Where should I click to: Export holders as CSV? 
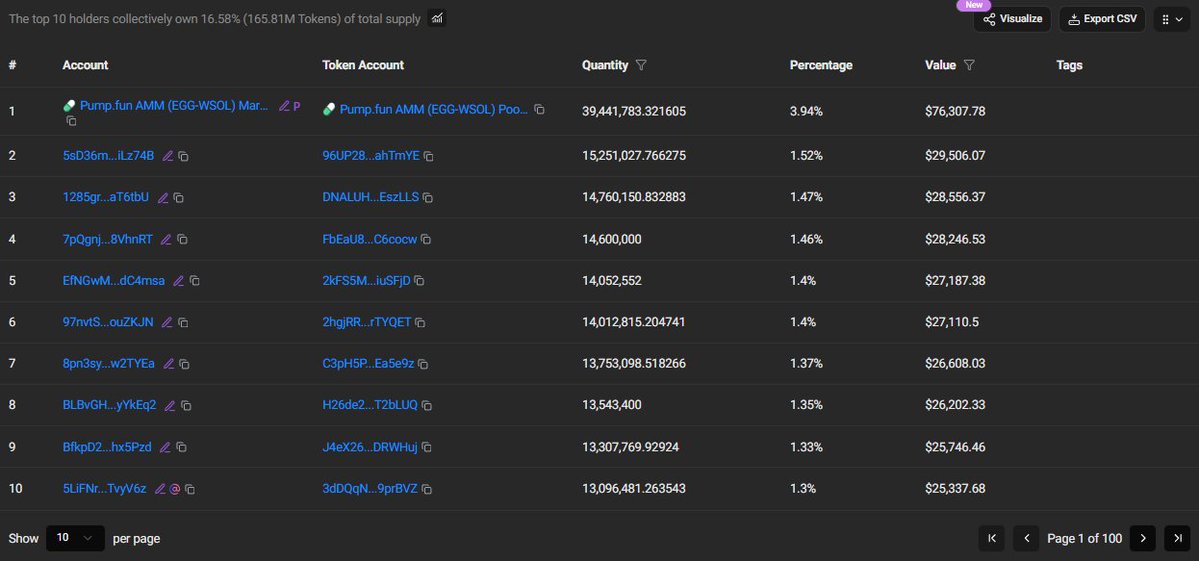pyautogui.click(x=1102, y=19)
